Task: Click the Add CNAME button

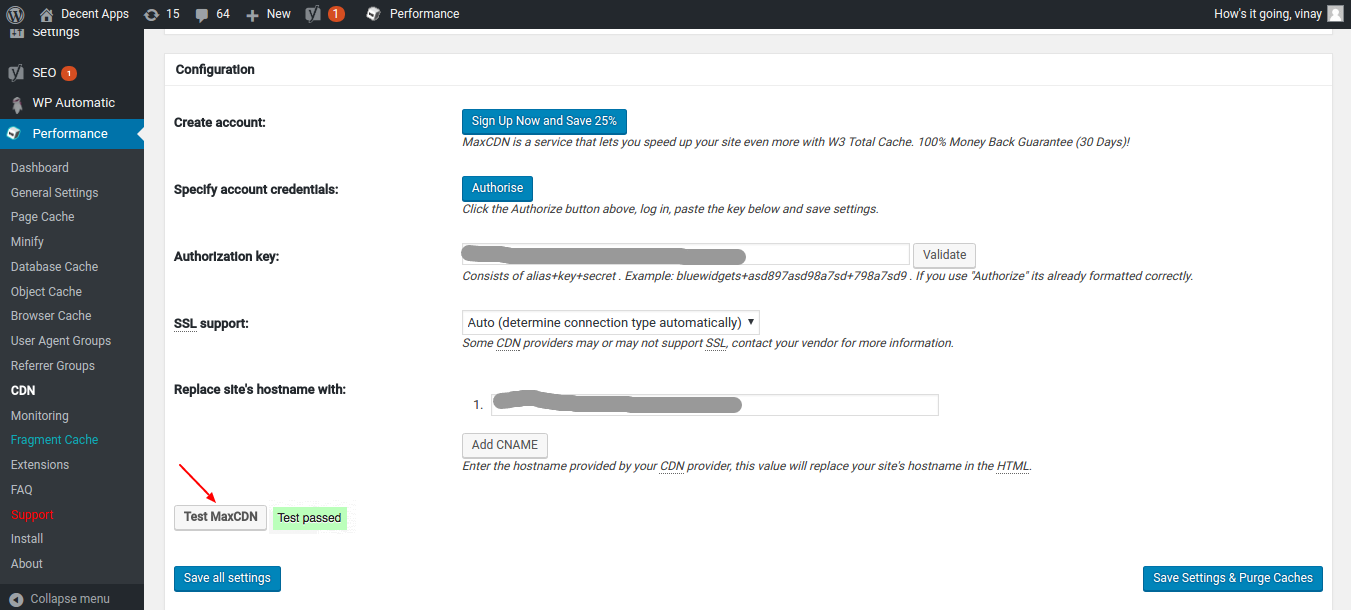Action: tap(504, 445)
